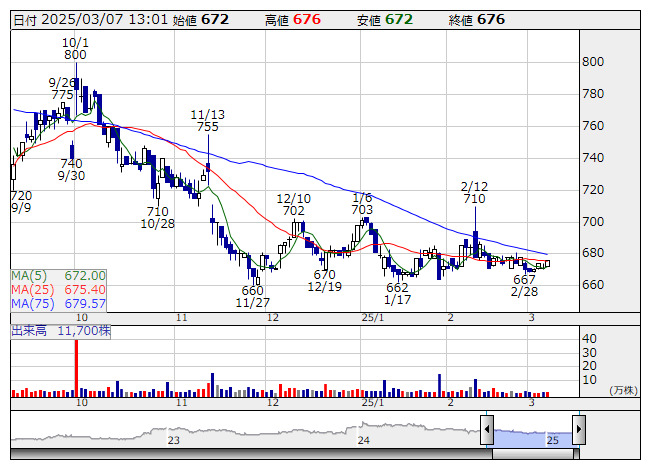Click the MA(75) 679.57 legend entry
This screenshot has width=653, height=470.
58,304
